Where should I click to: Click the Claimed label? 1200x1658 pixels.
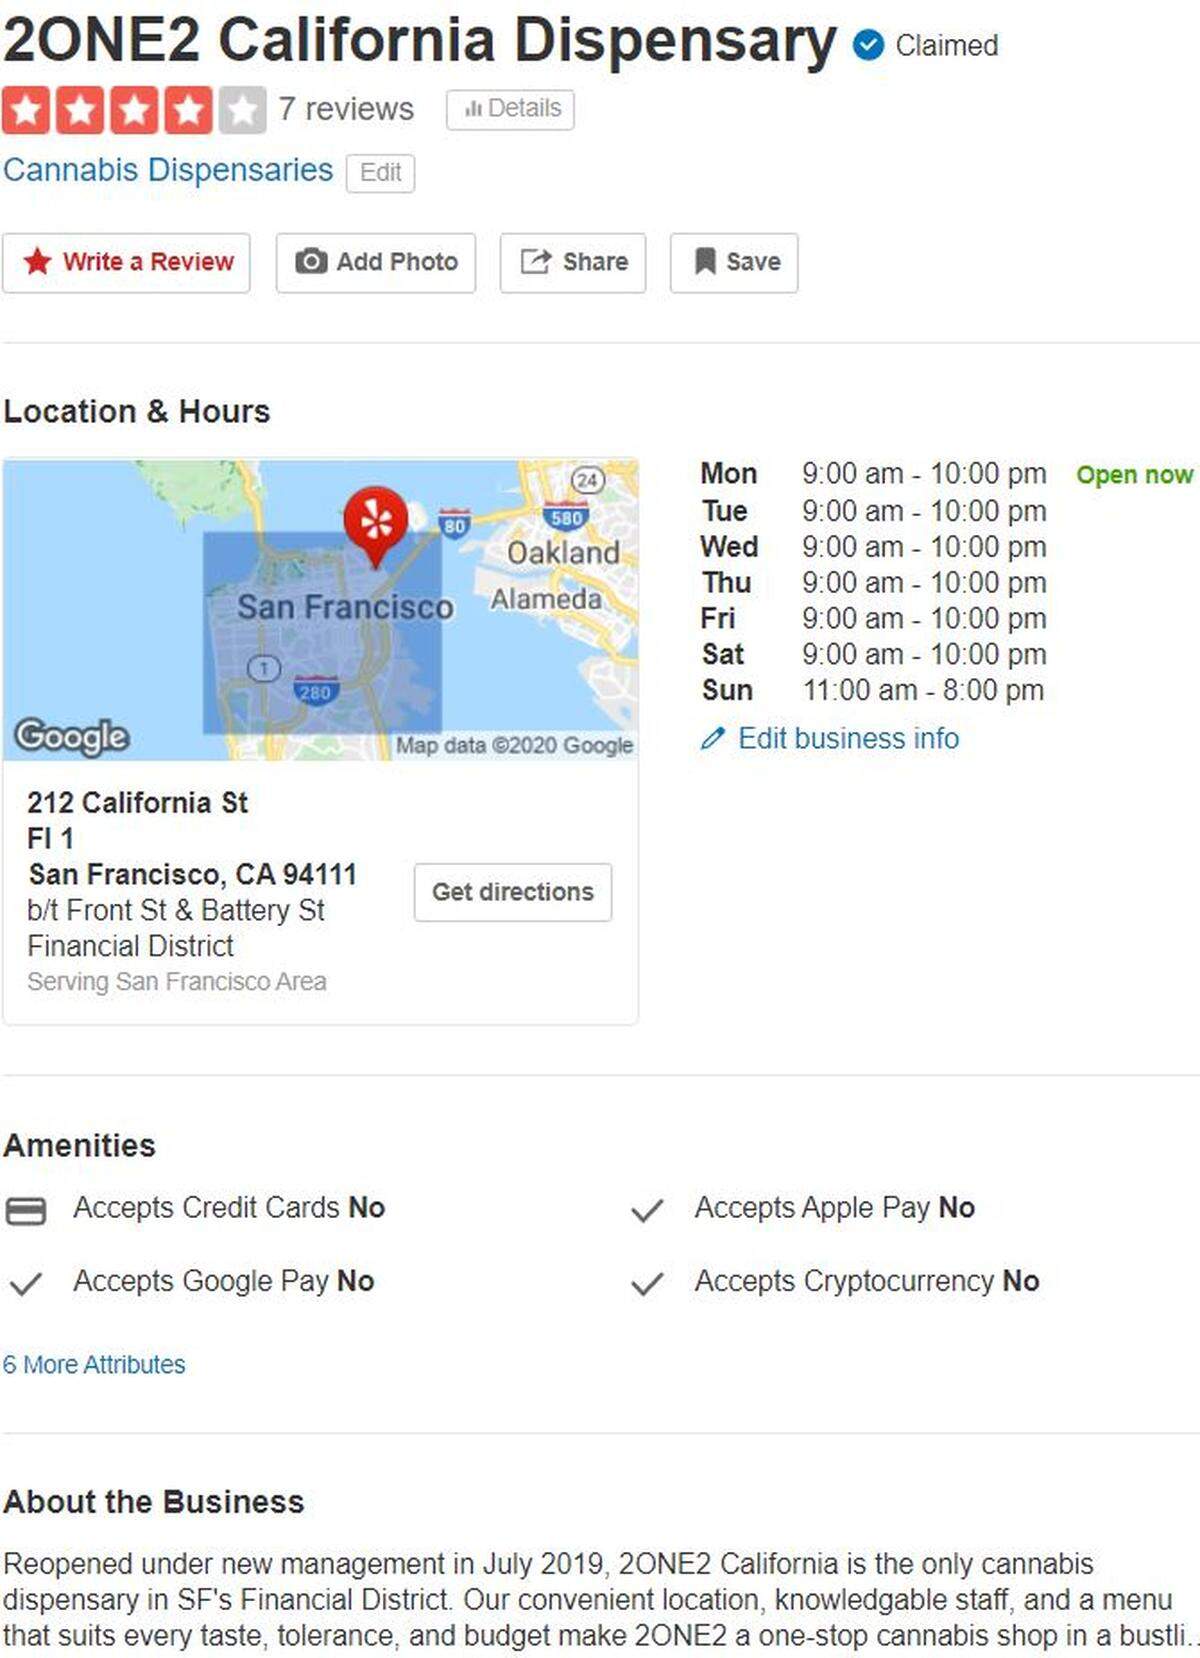pos(947,46)
